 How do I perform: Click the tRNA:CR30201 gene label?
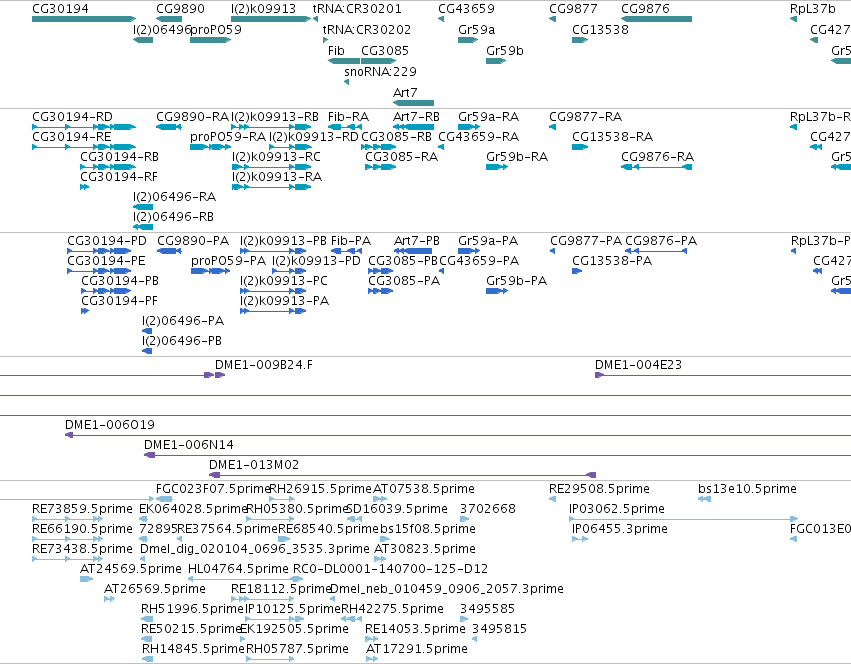pos(357,9)
